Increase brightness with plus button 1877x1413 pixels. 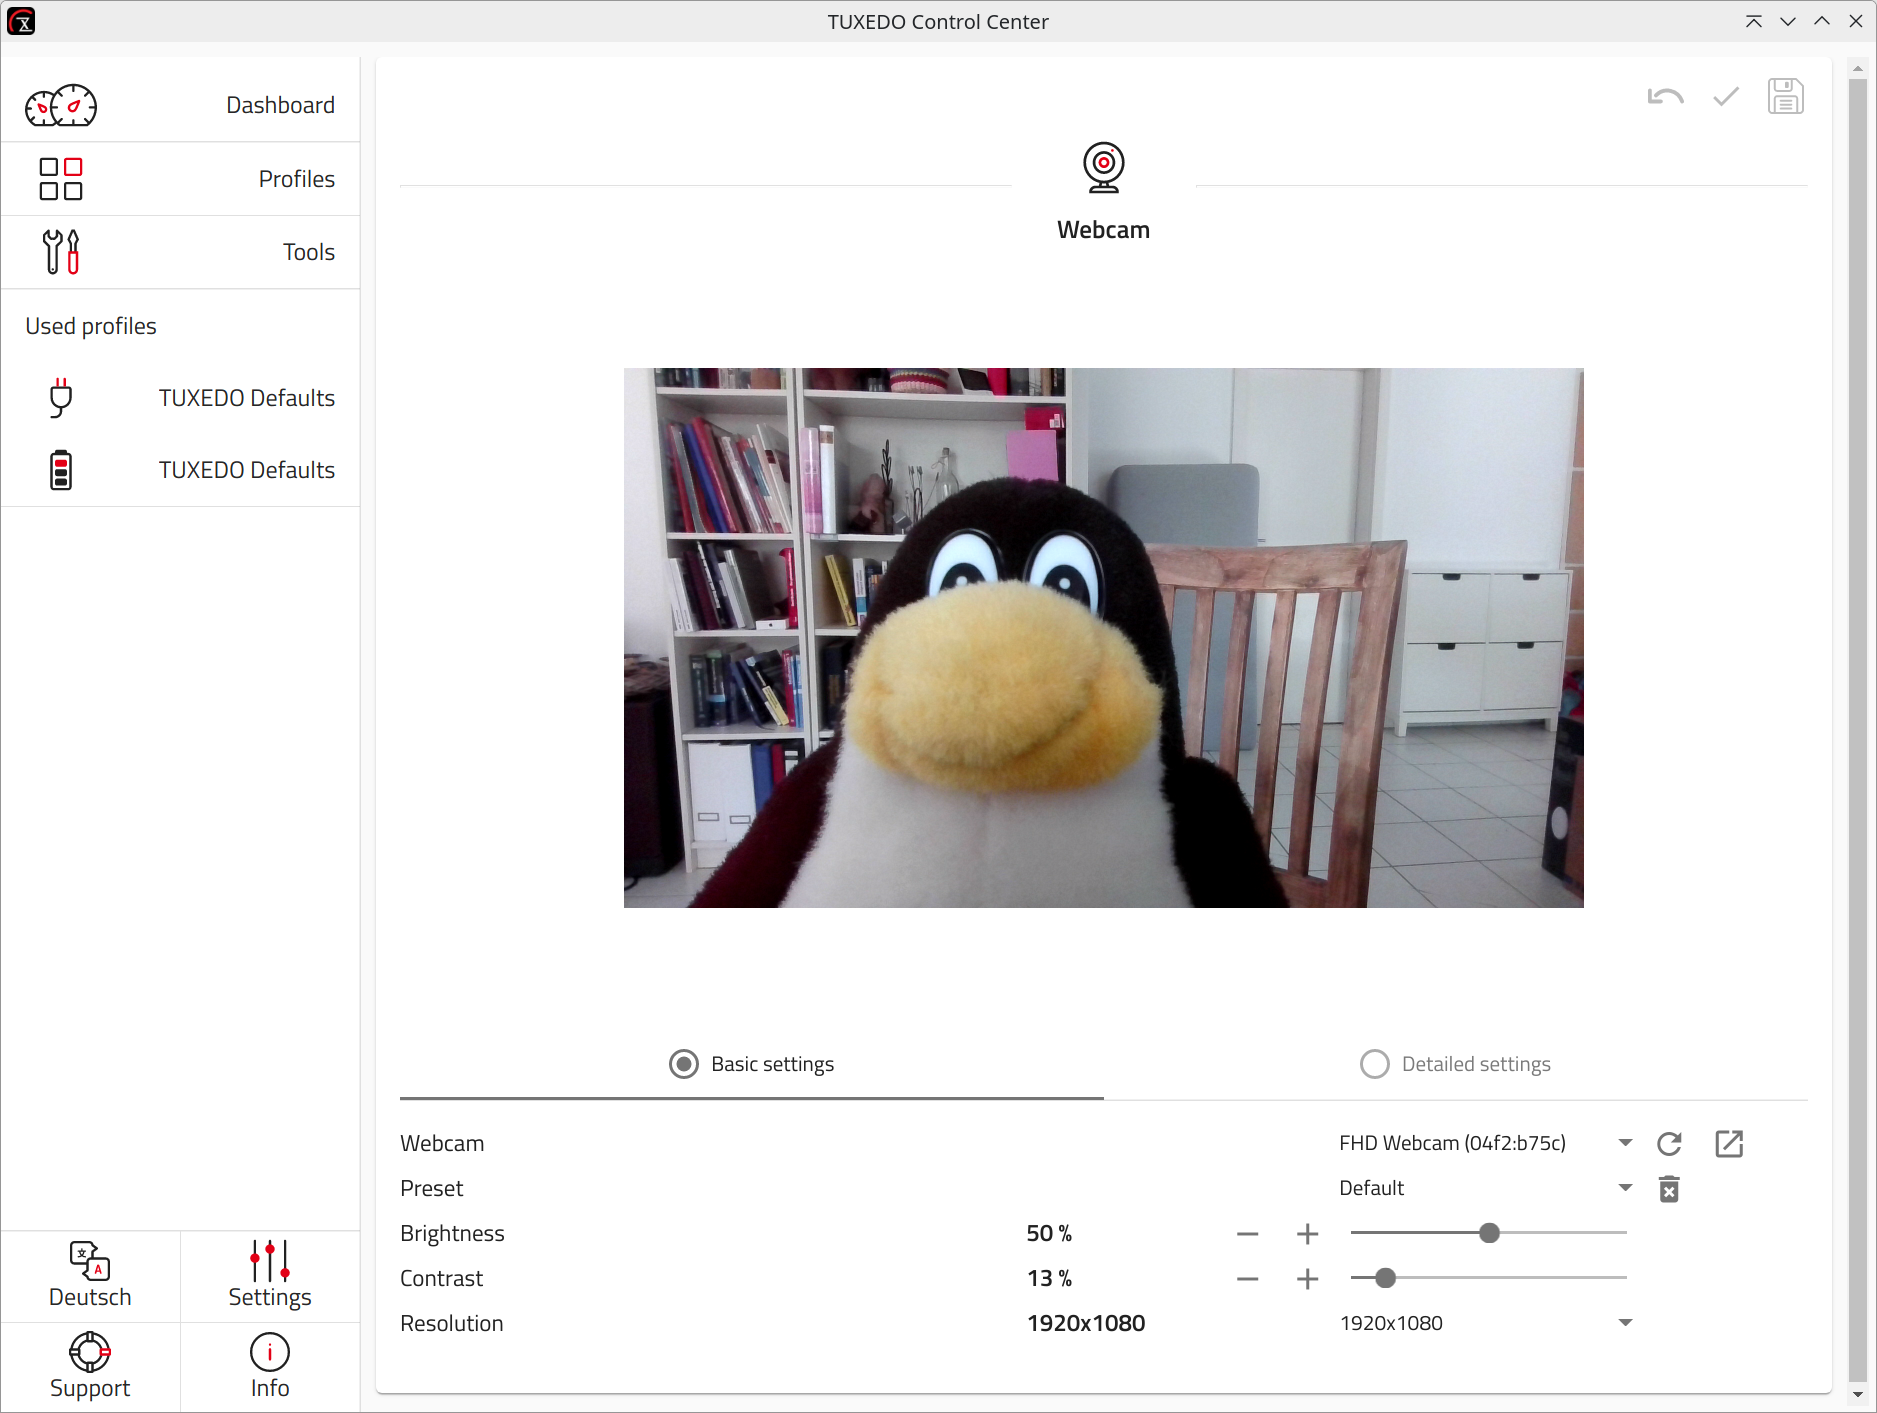tap(1307, 1234)
